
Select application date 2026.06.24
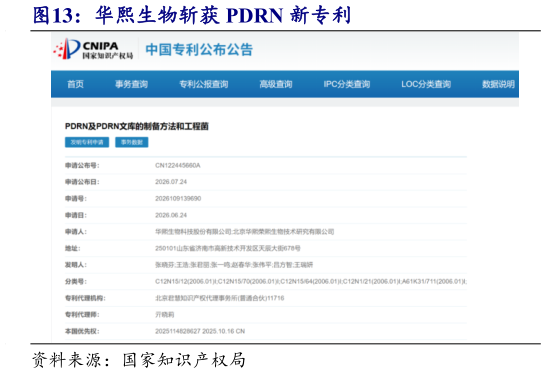[x=171, y=215]
